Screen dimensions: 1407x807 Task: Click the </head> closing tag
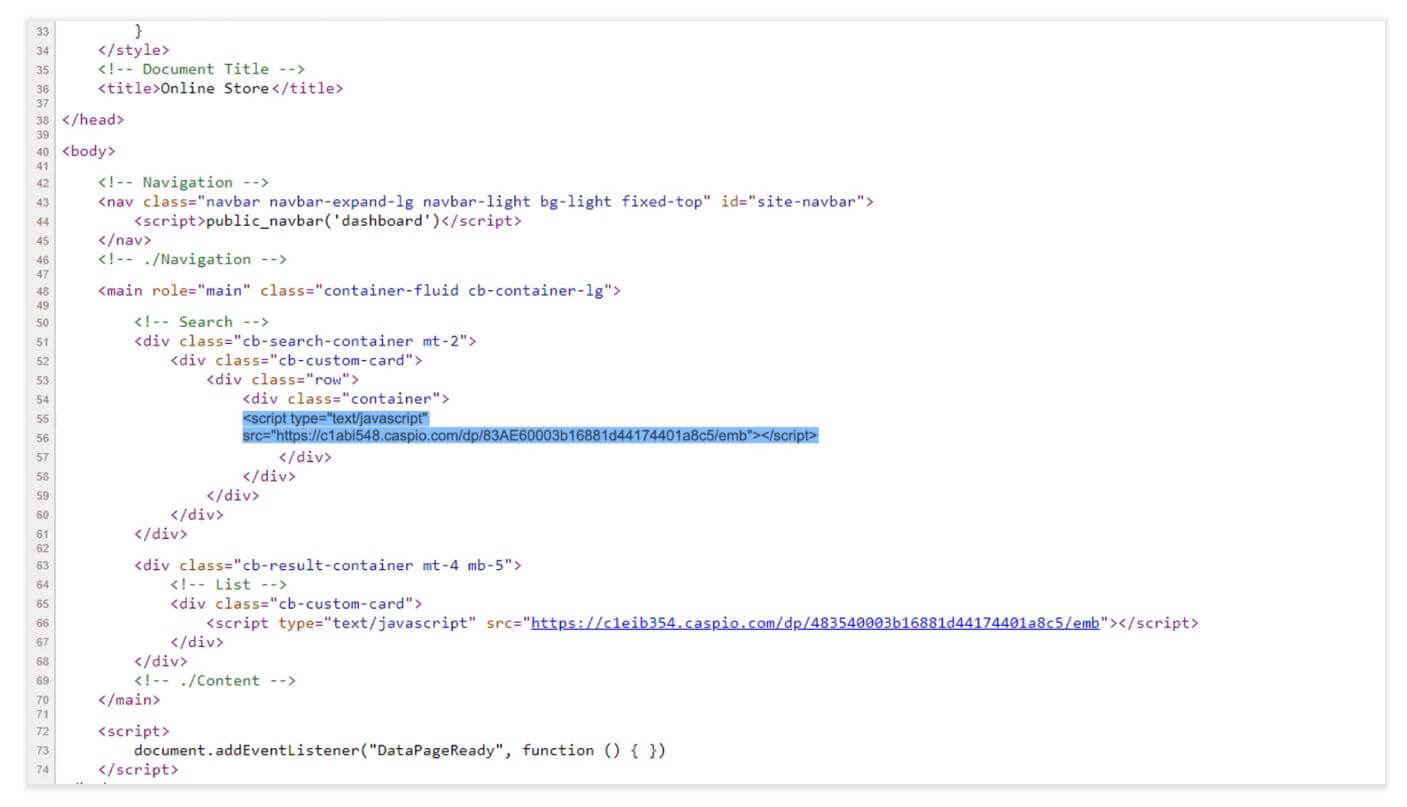[x=93, y=119]
